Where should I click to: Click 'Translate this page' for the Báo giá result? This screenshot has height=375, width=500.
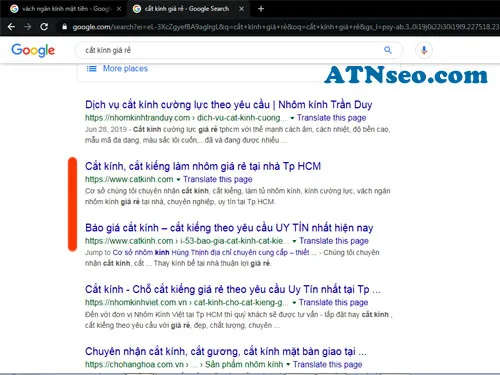coord(334,241)
